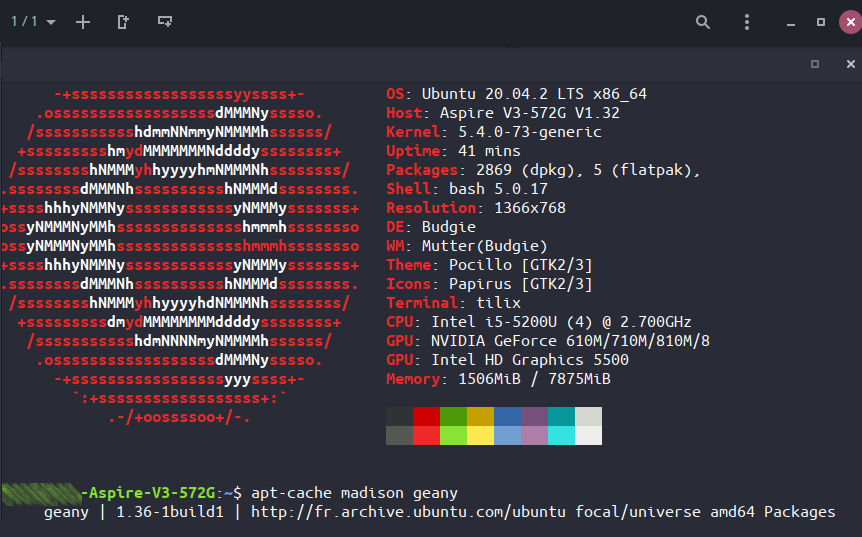Image resolution: width=862 pixels, height=537 pixels.
Task: Click the add terminal right icon
Action: (x=123, y=22)
